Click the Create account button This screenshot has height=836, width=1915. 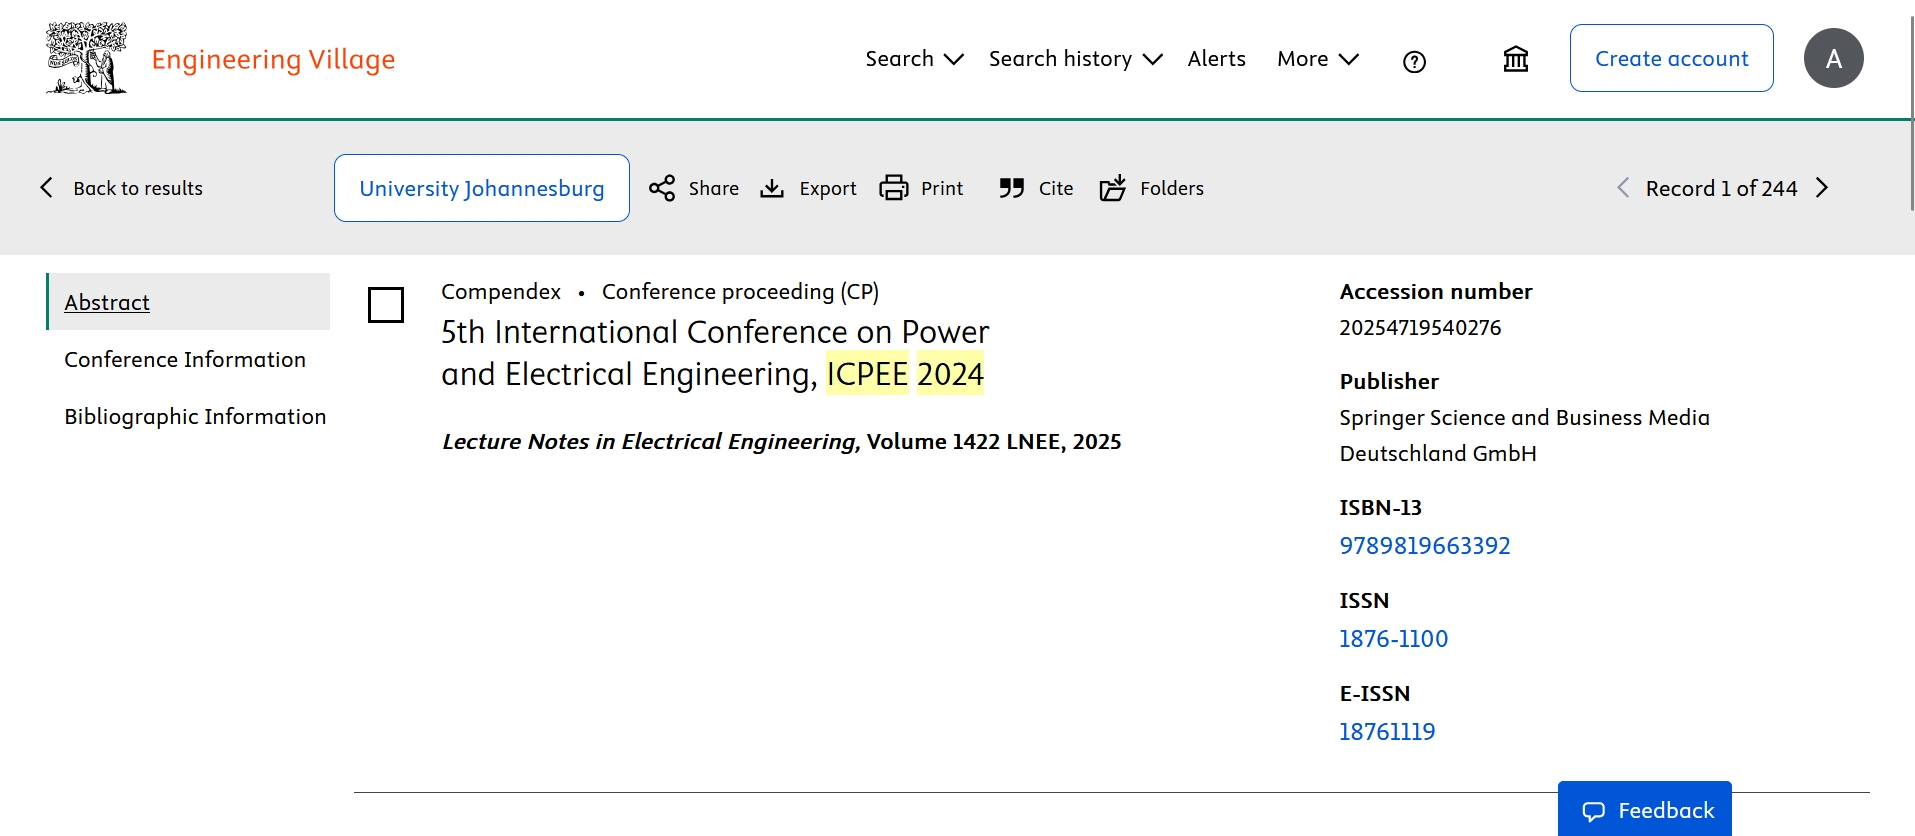(1671, 58)
